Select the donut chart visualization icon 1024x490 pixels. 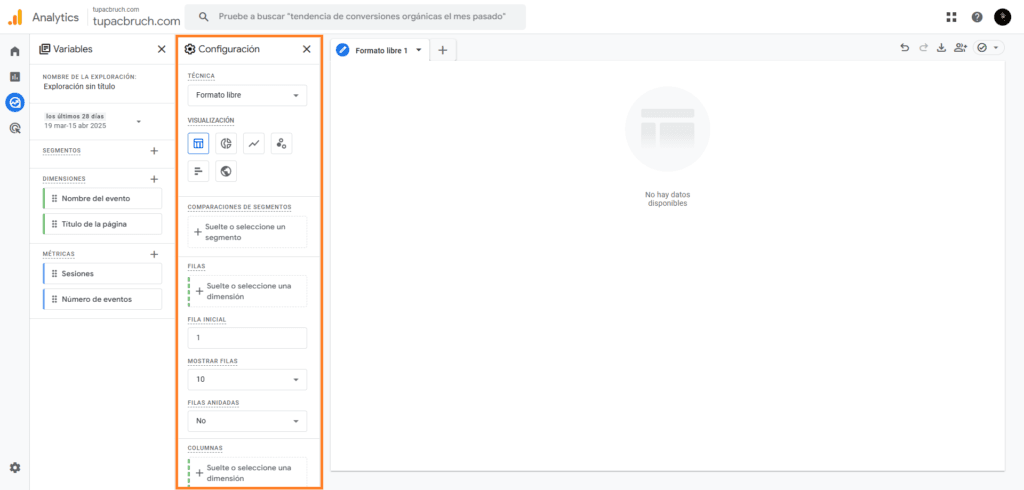pyautogui.click(x=226, y=144)
